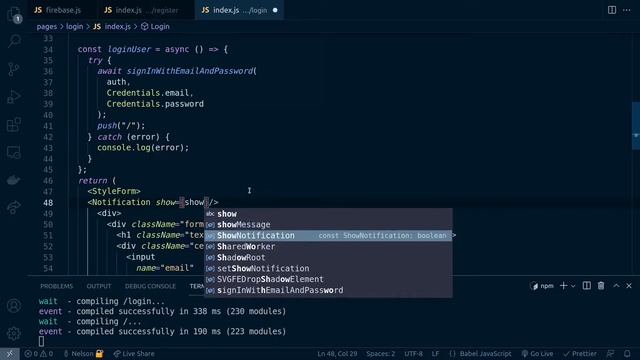Image resolution: width=640 pixels, height=360 pixels.
Task: Select the 'SVGFEDropShadowElement' suggestion
Action: [x=328, y=280]
